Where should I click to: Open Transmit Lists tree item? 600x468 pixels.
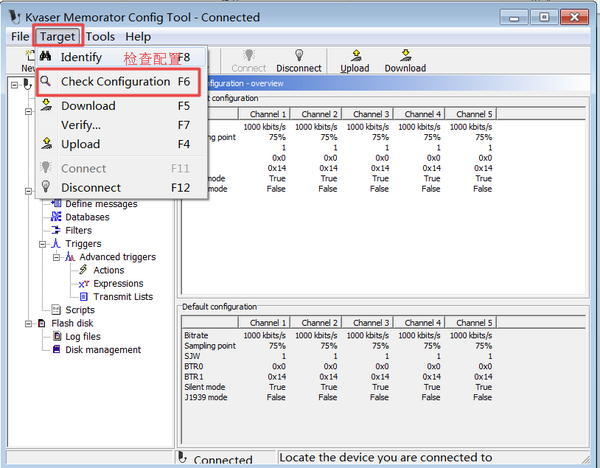coord(123,297)
